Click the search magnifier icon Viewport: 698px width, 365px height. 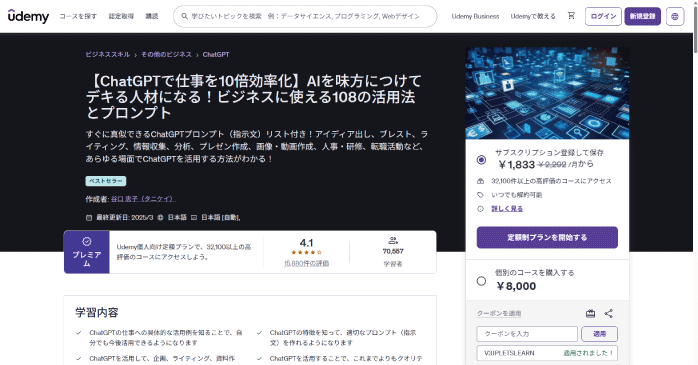(x=184, y=16)
